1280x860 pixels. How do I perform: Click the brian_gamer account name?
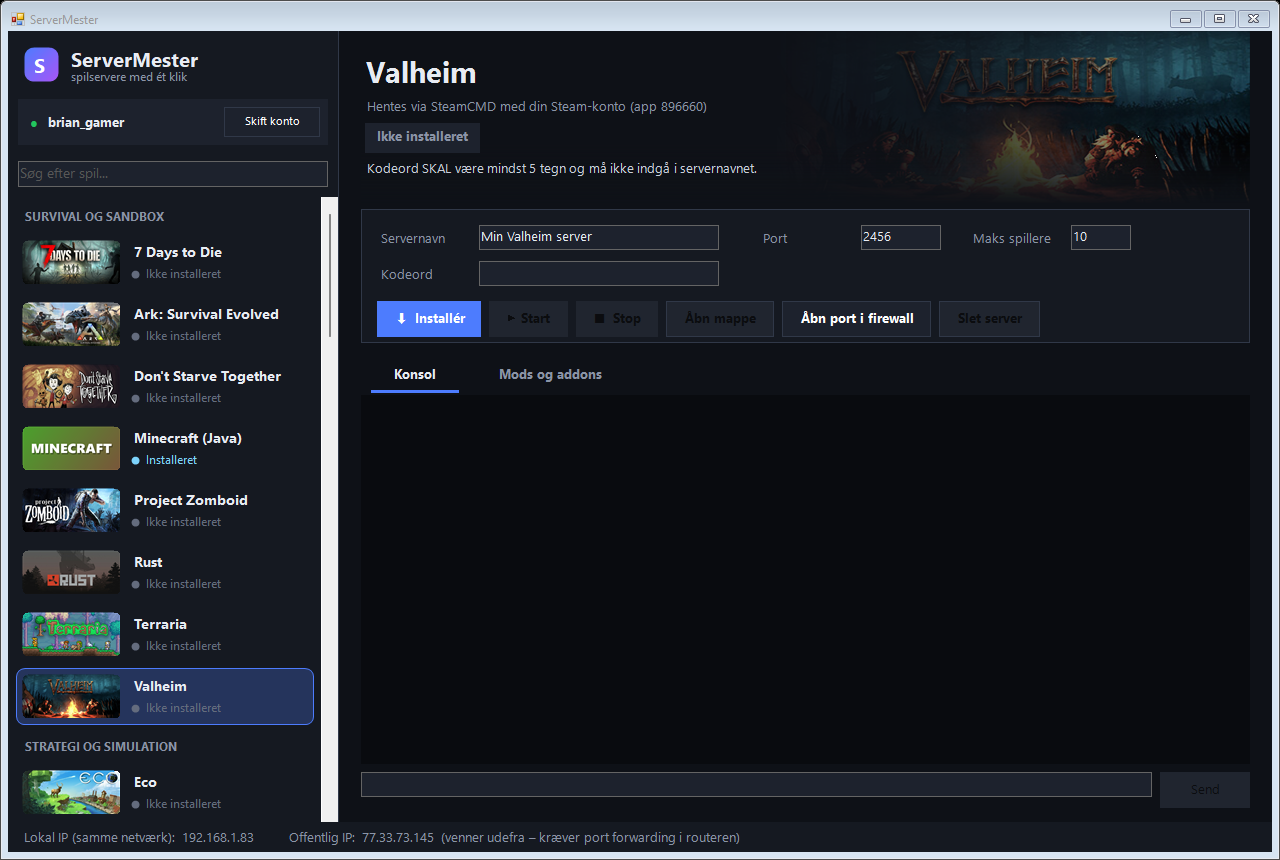[86, 123]
